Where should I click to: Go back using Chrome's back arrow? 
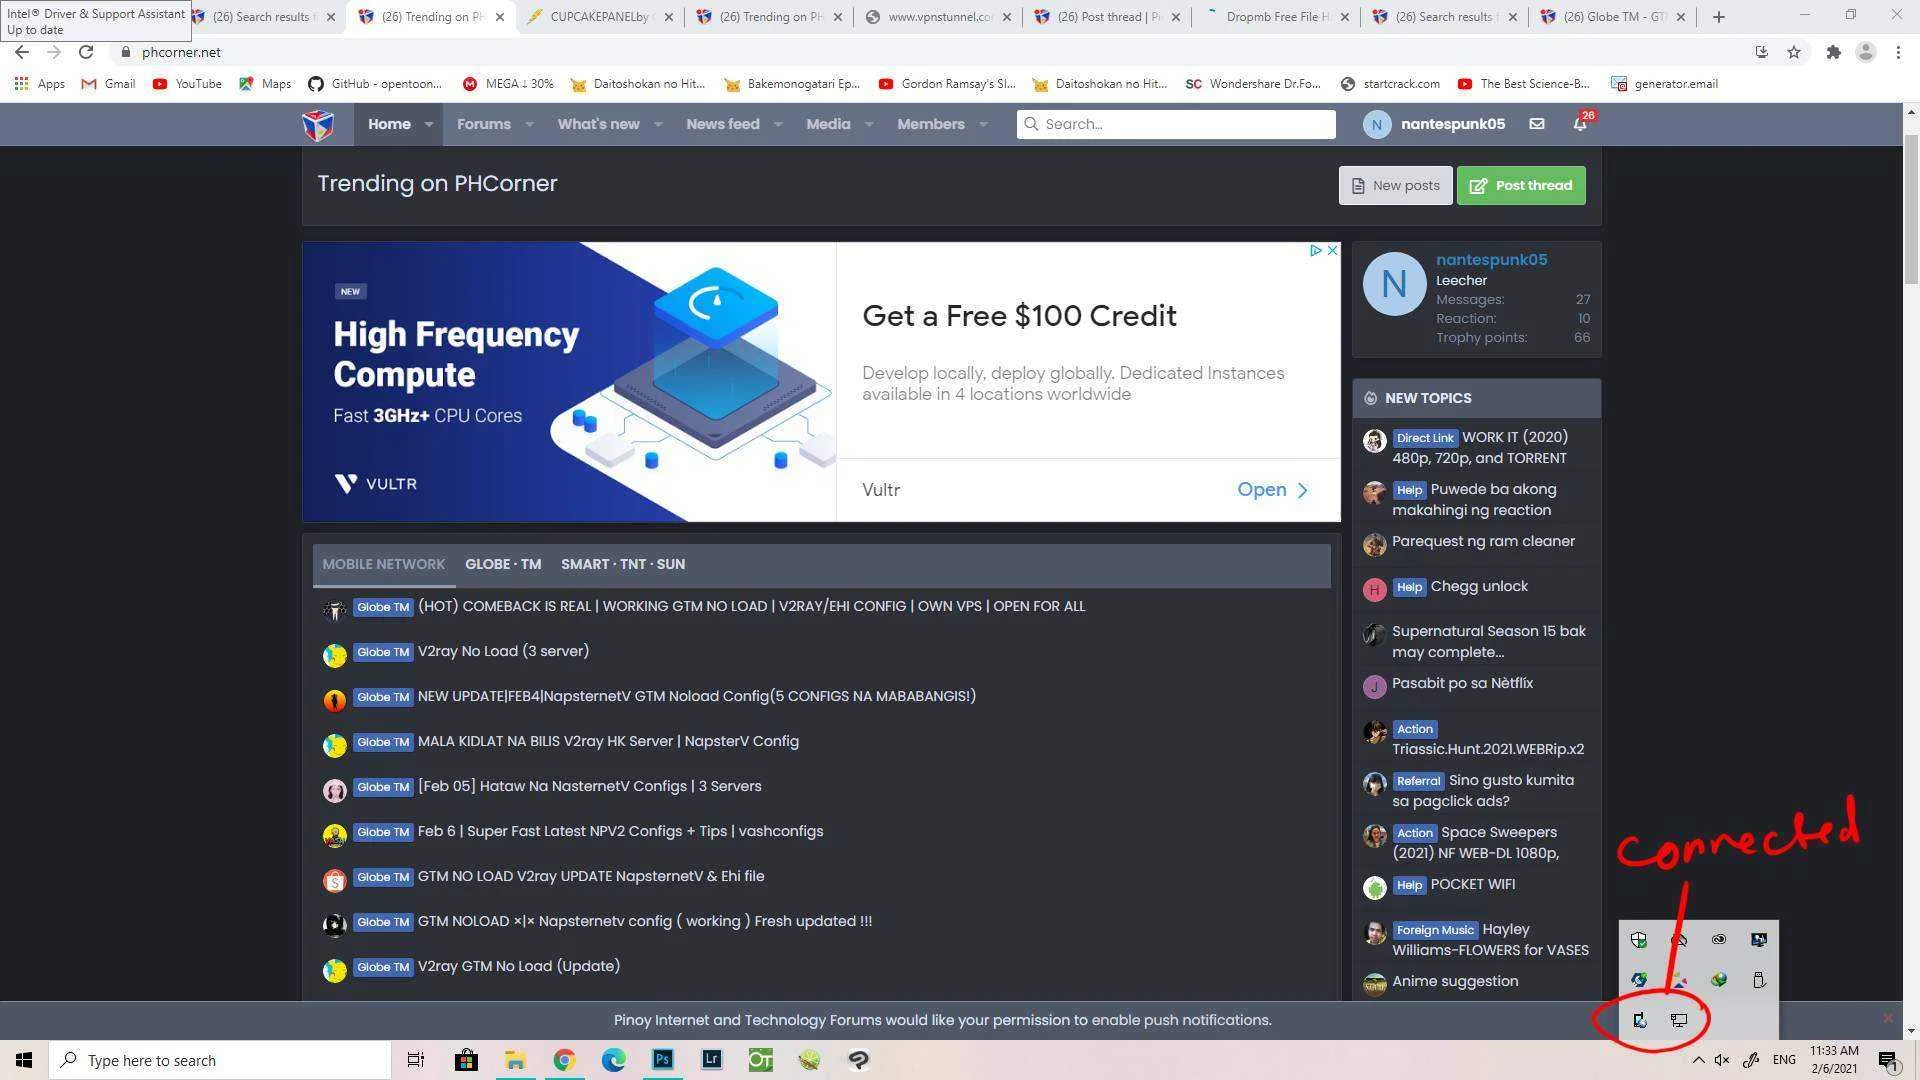point(22,52)
